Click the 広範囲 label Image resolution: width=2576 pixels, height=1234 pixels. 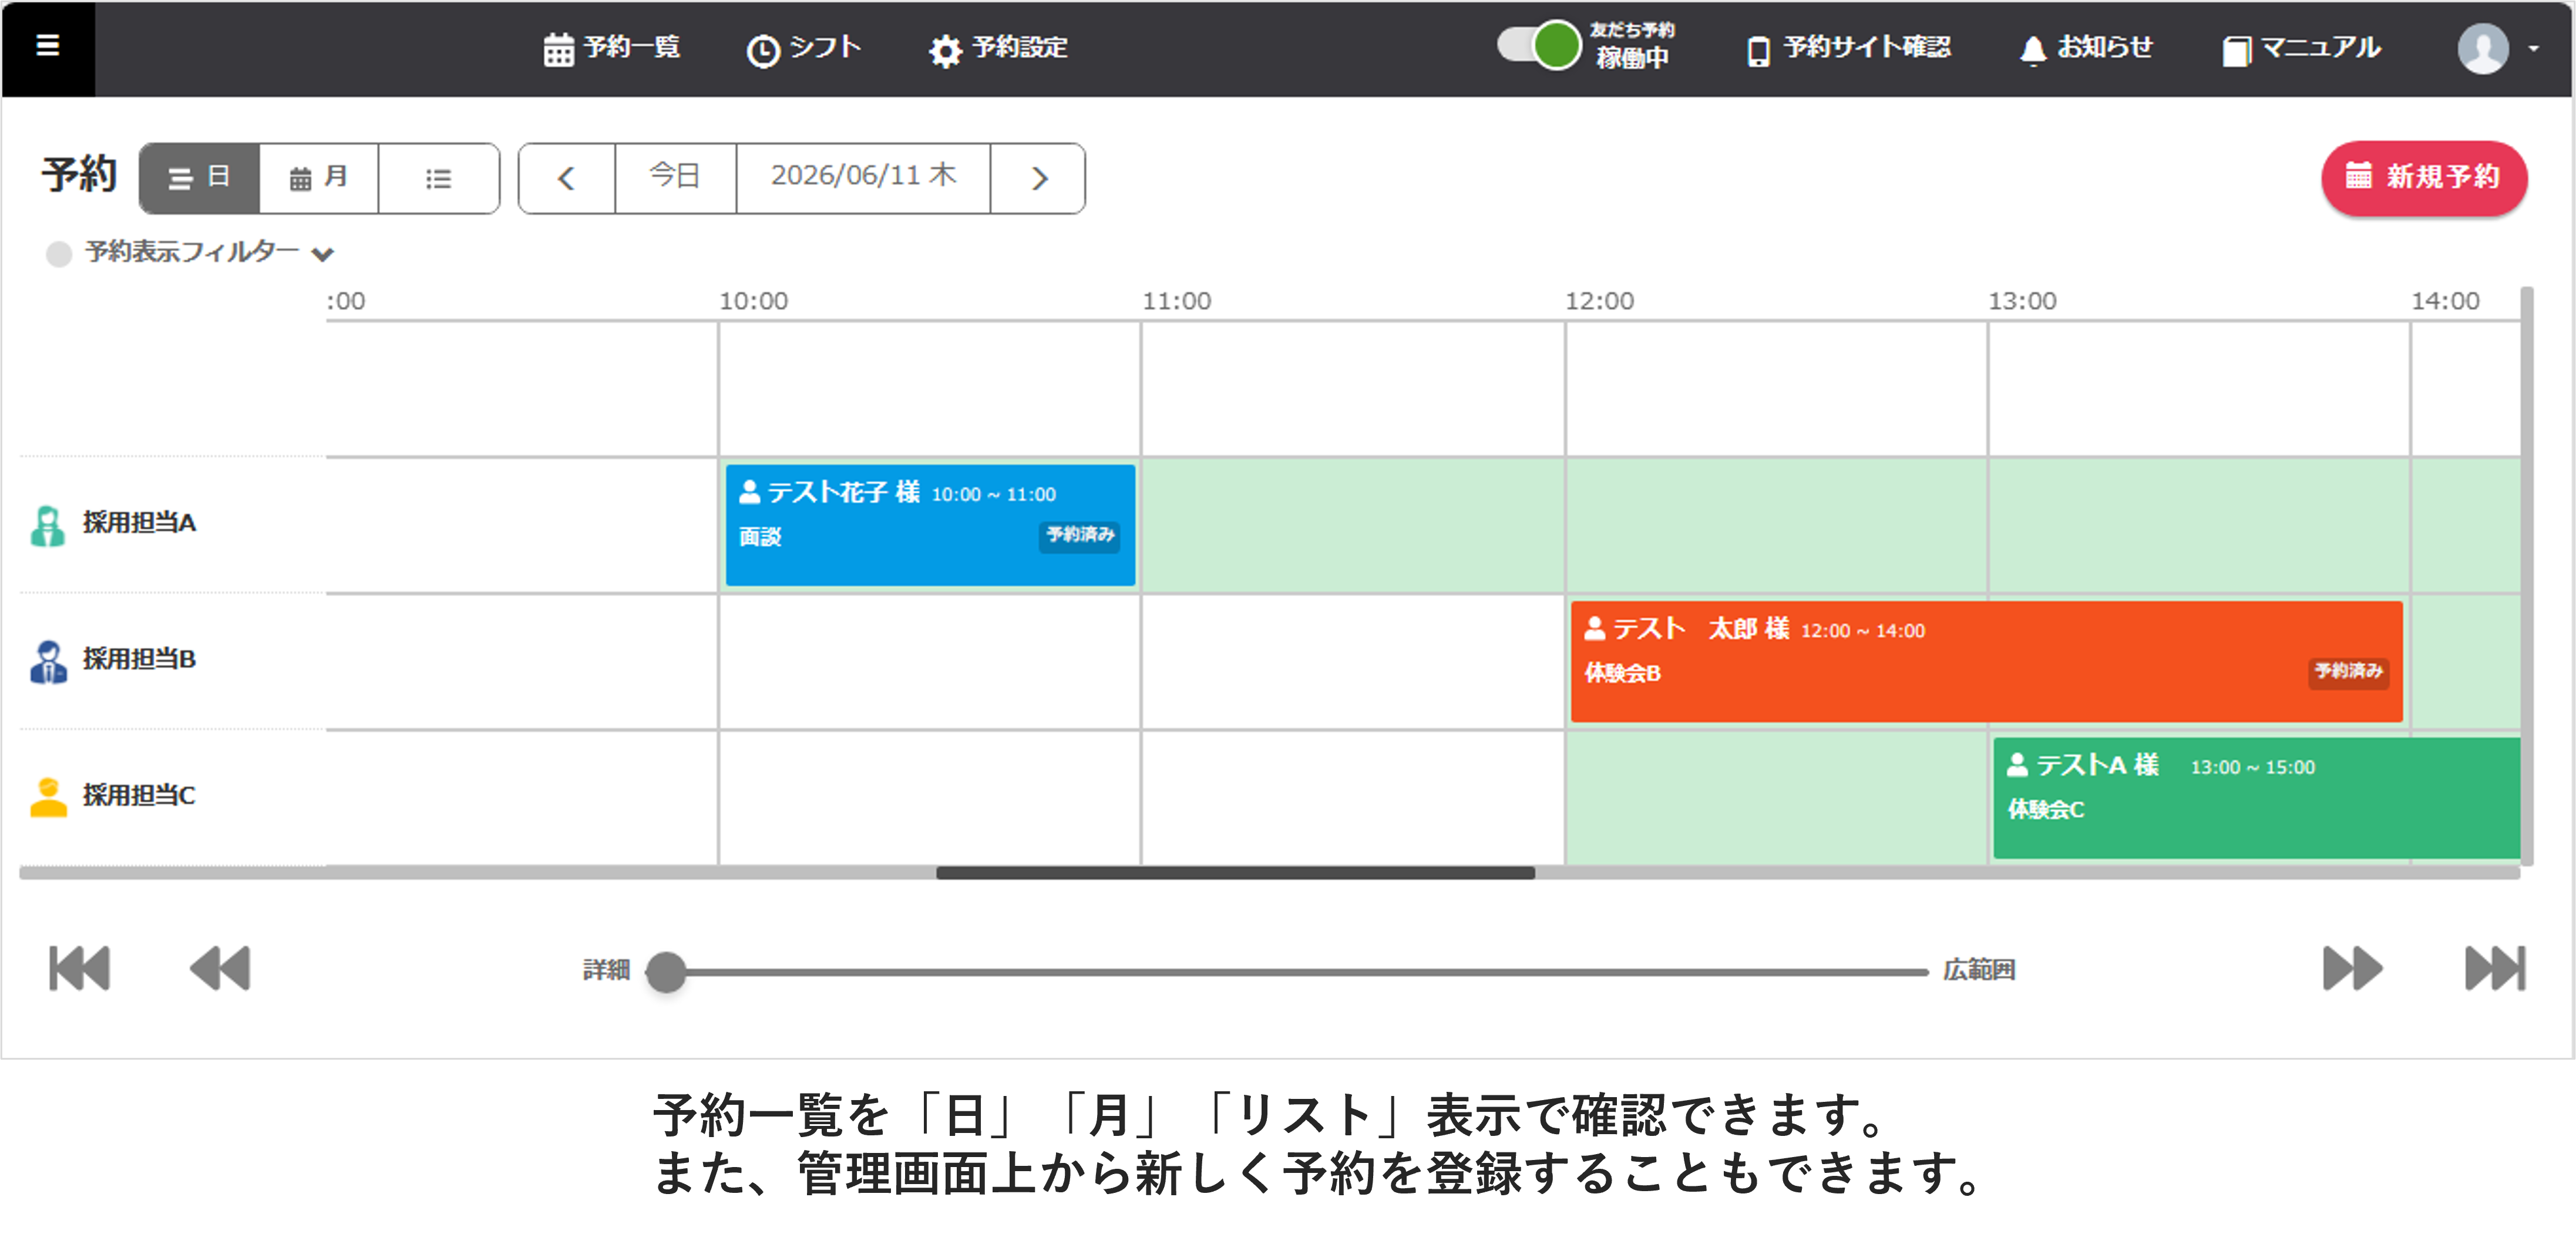click(1979, 970)
